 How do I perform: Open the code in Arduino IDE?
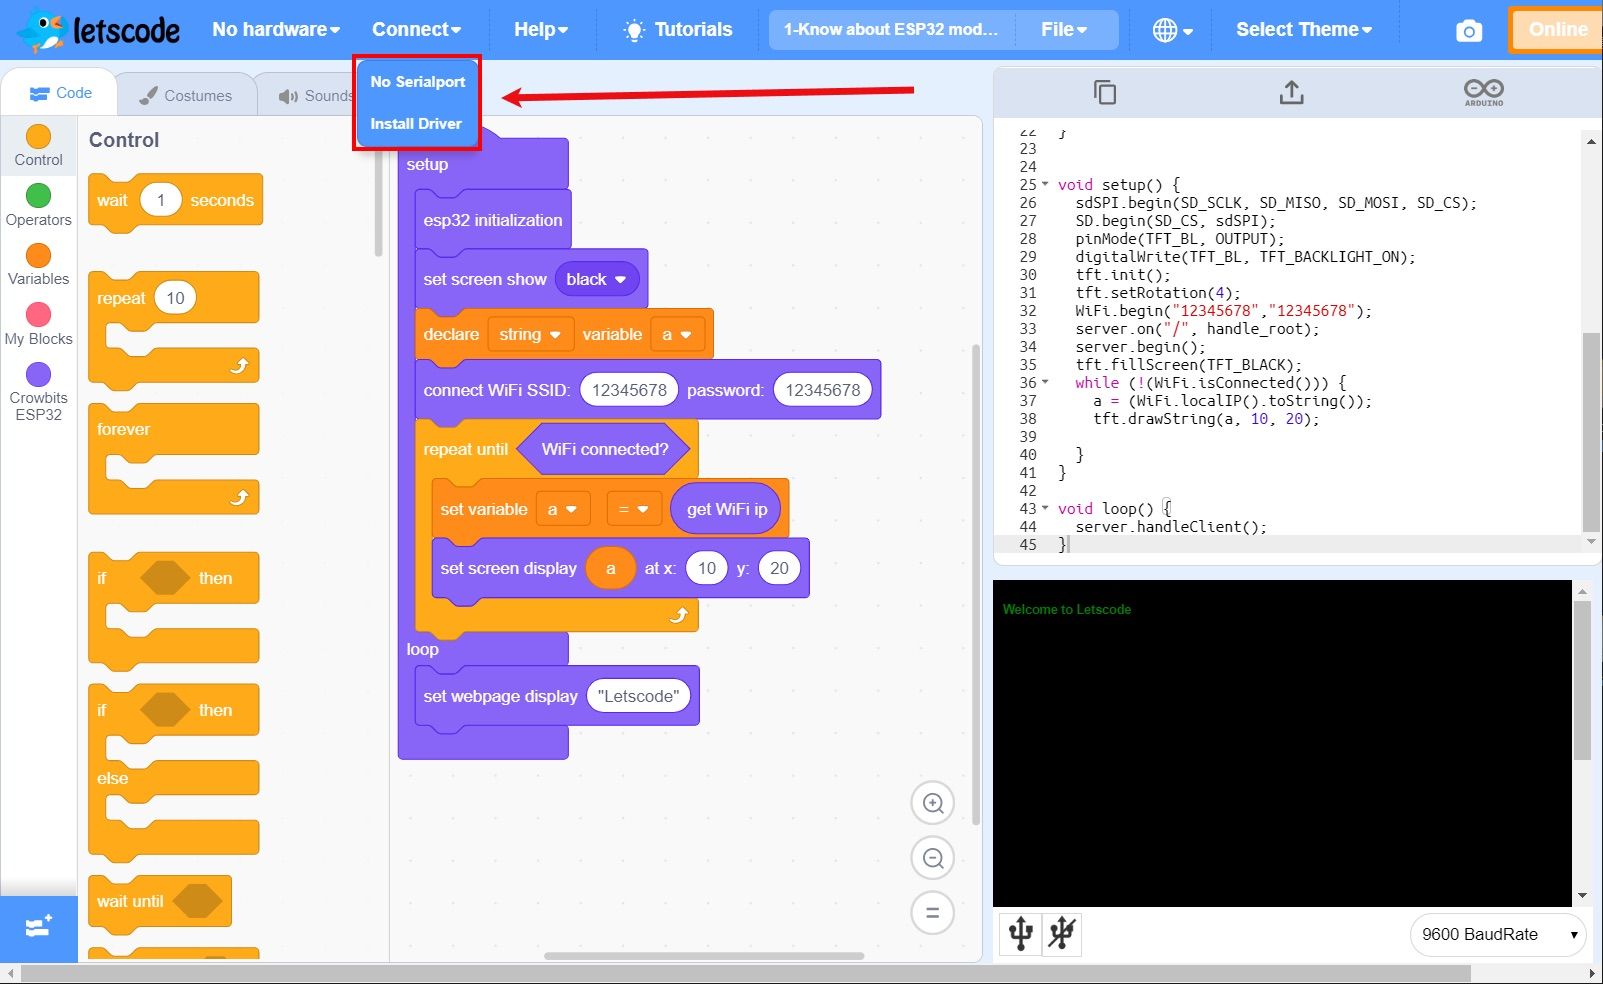1482,91
